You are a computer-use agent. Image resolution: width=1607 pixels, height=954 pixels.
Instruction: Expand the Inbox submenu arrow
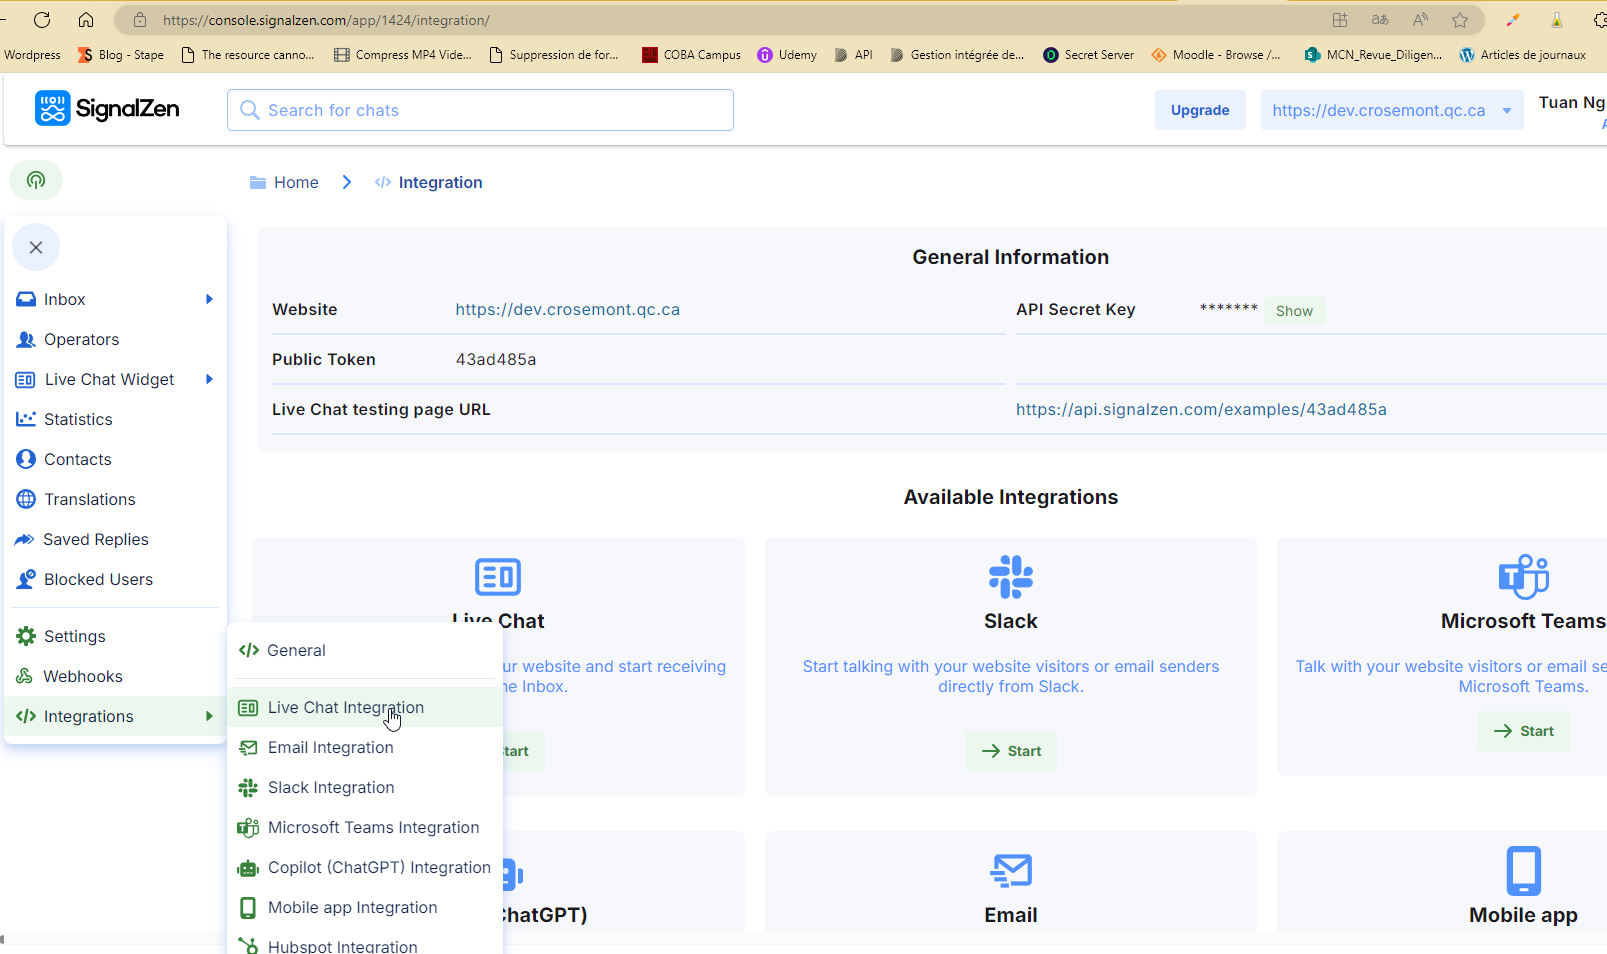click(x=209, y=299)
